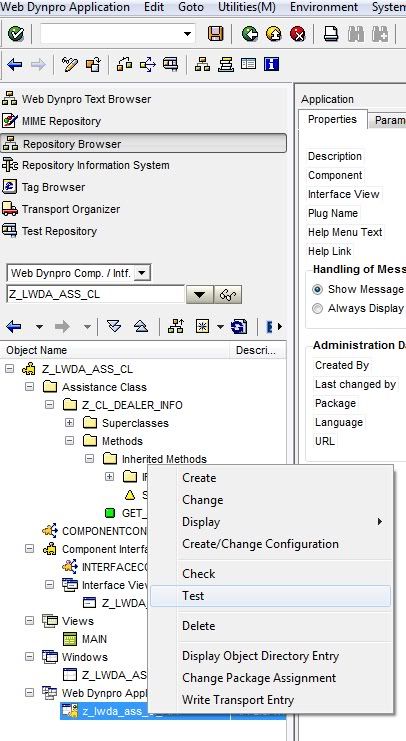This screenshot has width=406, height=741.
Task: Open the Web Dynpro Comp. / Intf. dropdown
Action: pyautogui.click(x=142, y=273)
